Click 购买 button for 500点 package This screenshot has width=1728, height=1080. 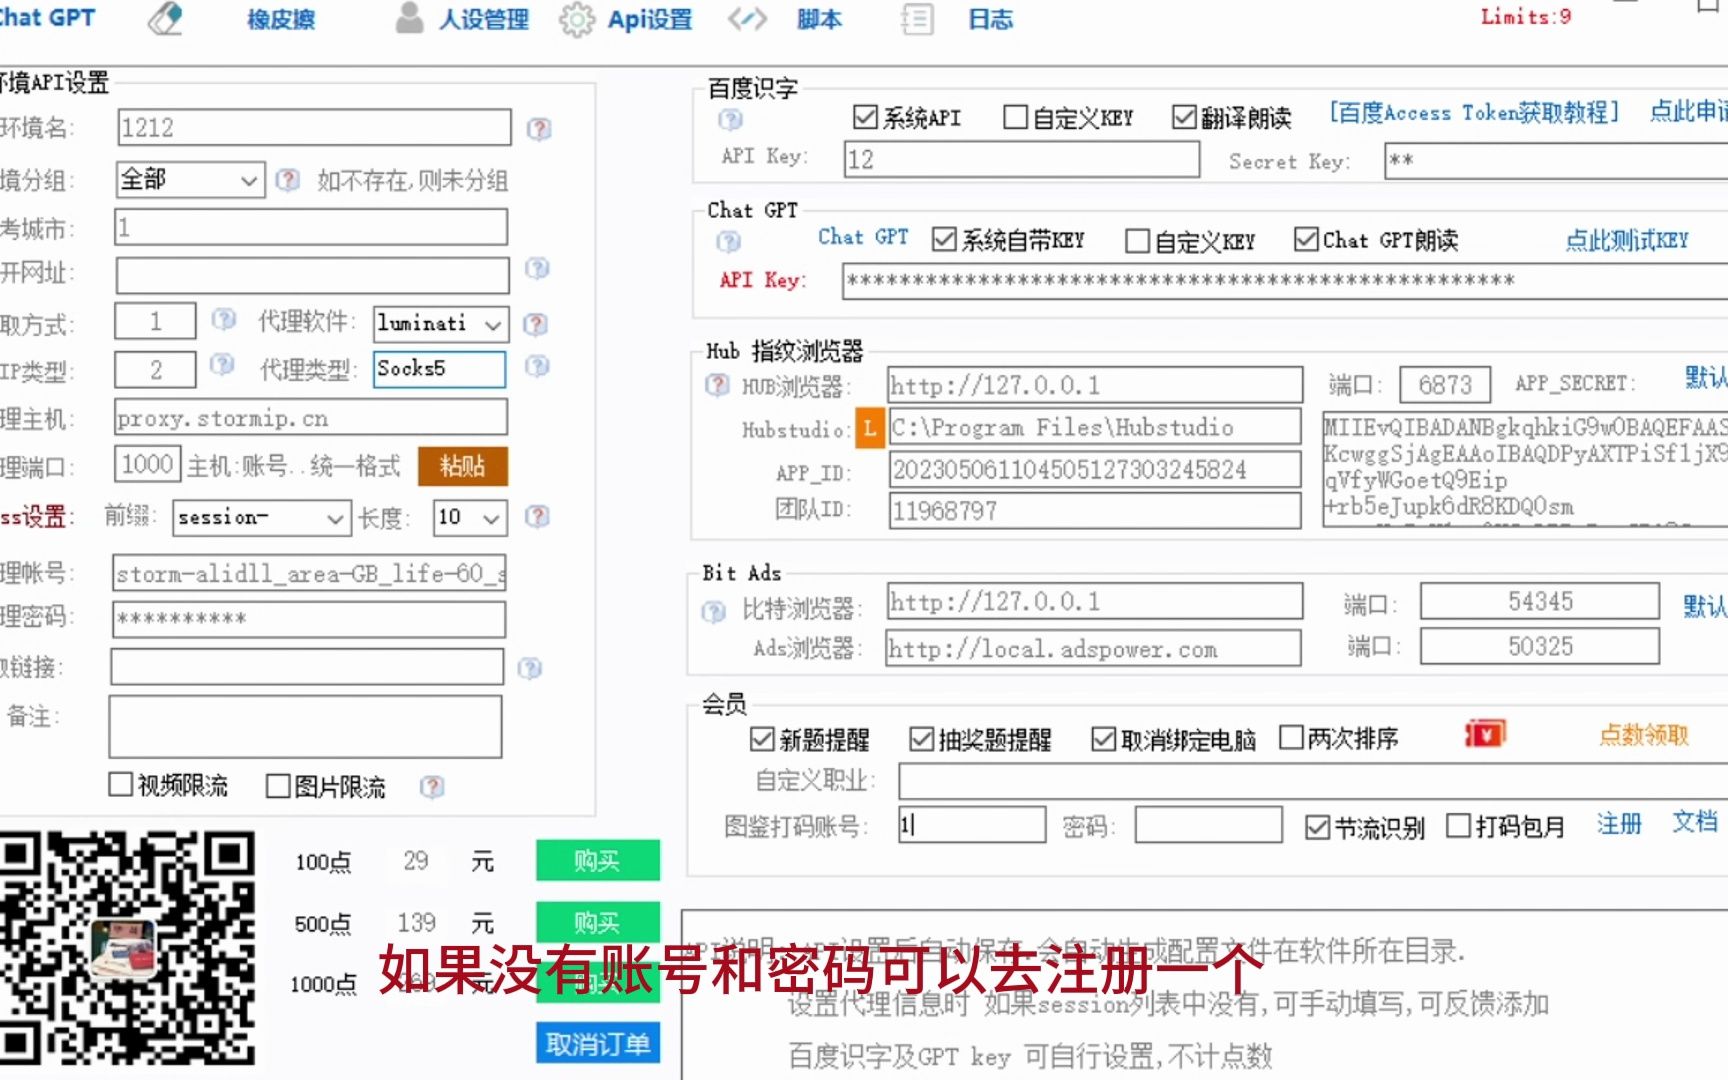[598, 922]
